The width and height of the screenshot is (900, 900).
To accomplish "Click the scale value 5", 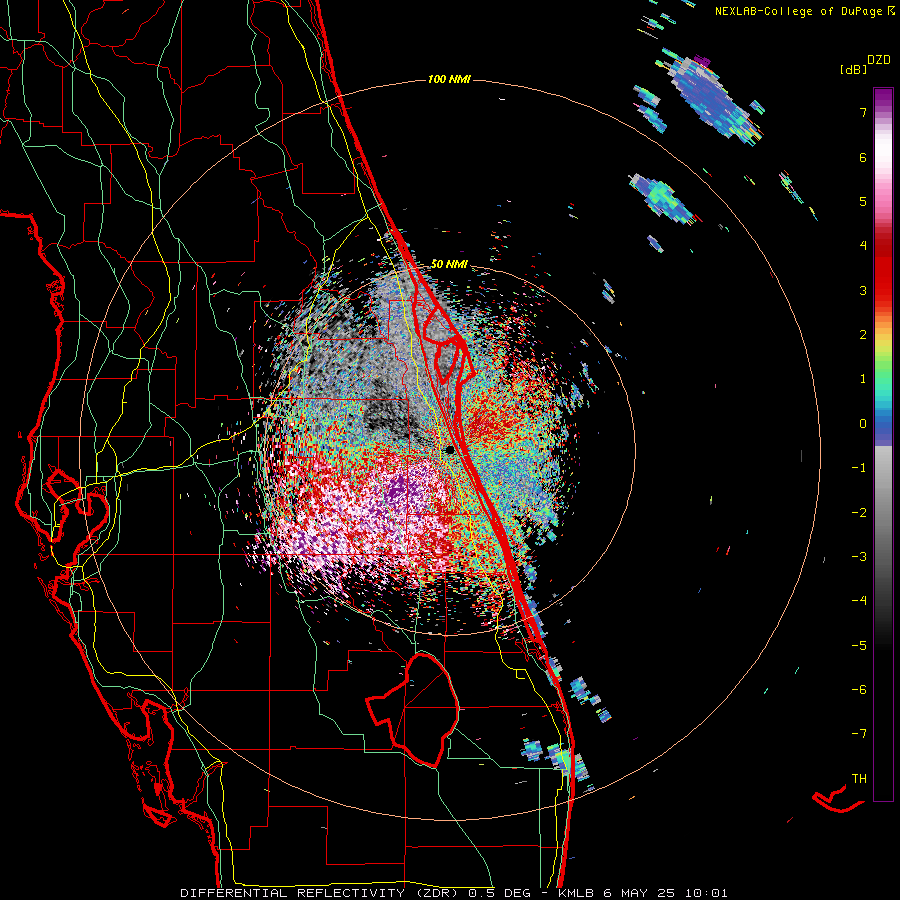I will pyautogui.click(x=863, y=201).
